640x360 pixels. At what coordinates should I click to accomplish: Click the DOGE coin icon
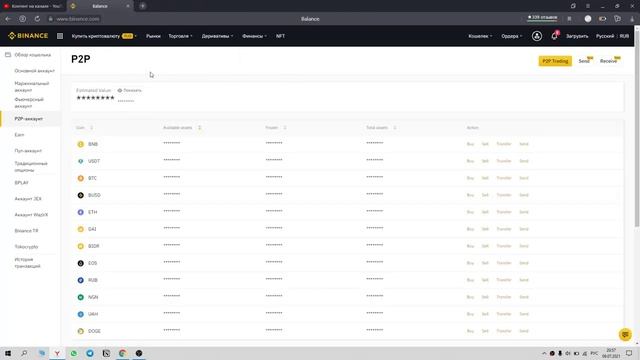(80, 331)
